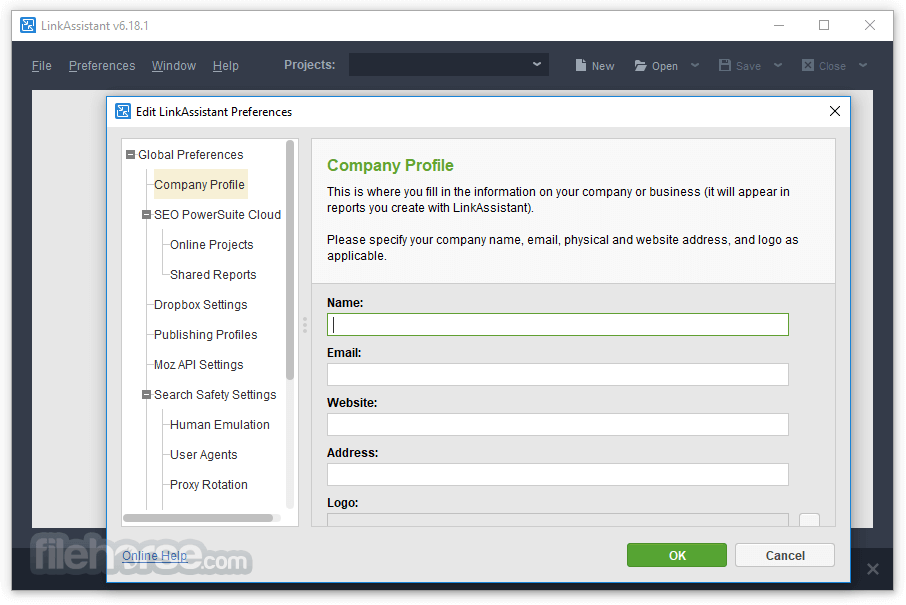The height and width of the screenshot is (605, 906).
Task: Select Publishing Profiles in the tree
Action: pos(206,335)
